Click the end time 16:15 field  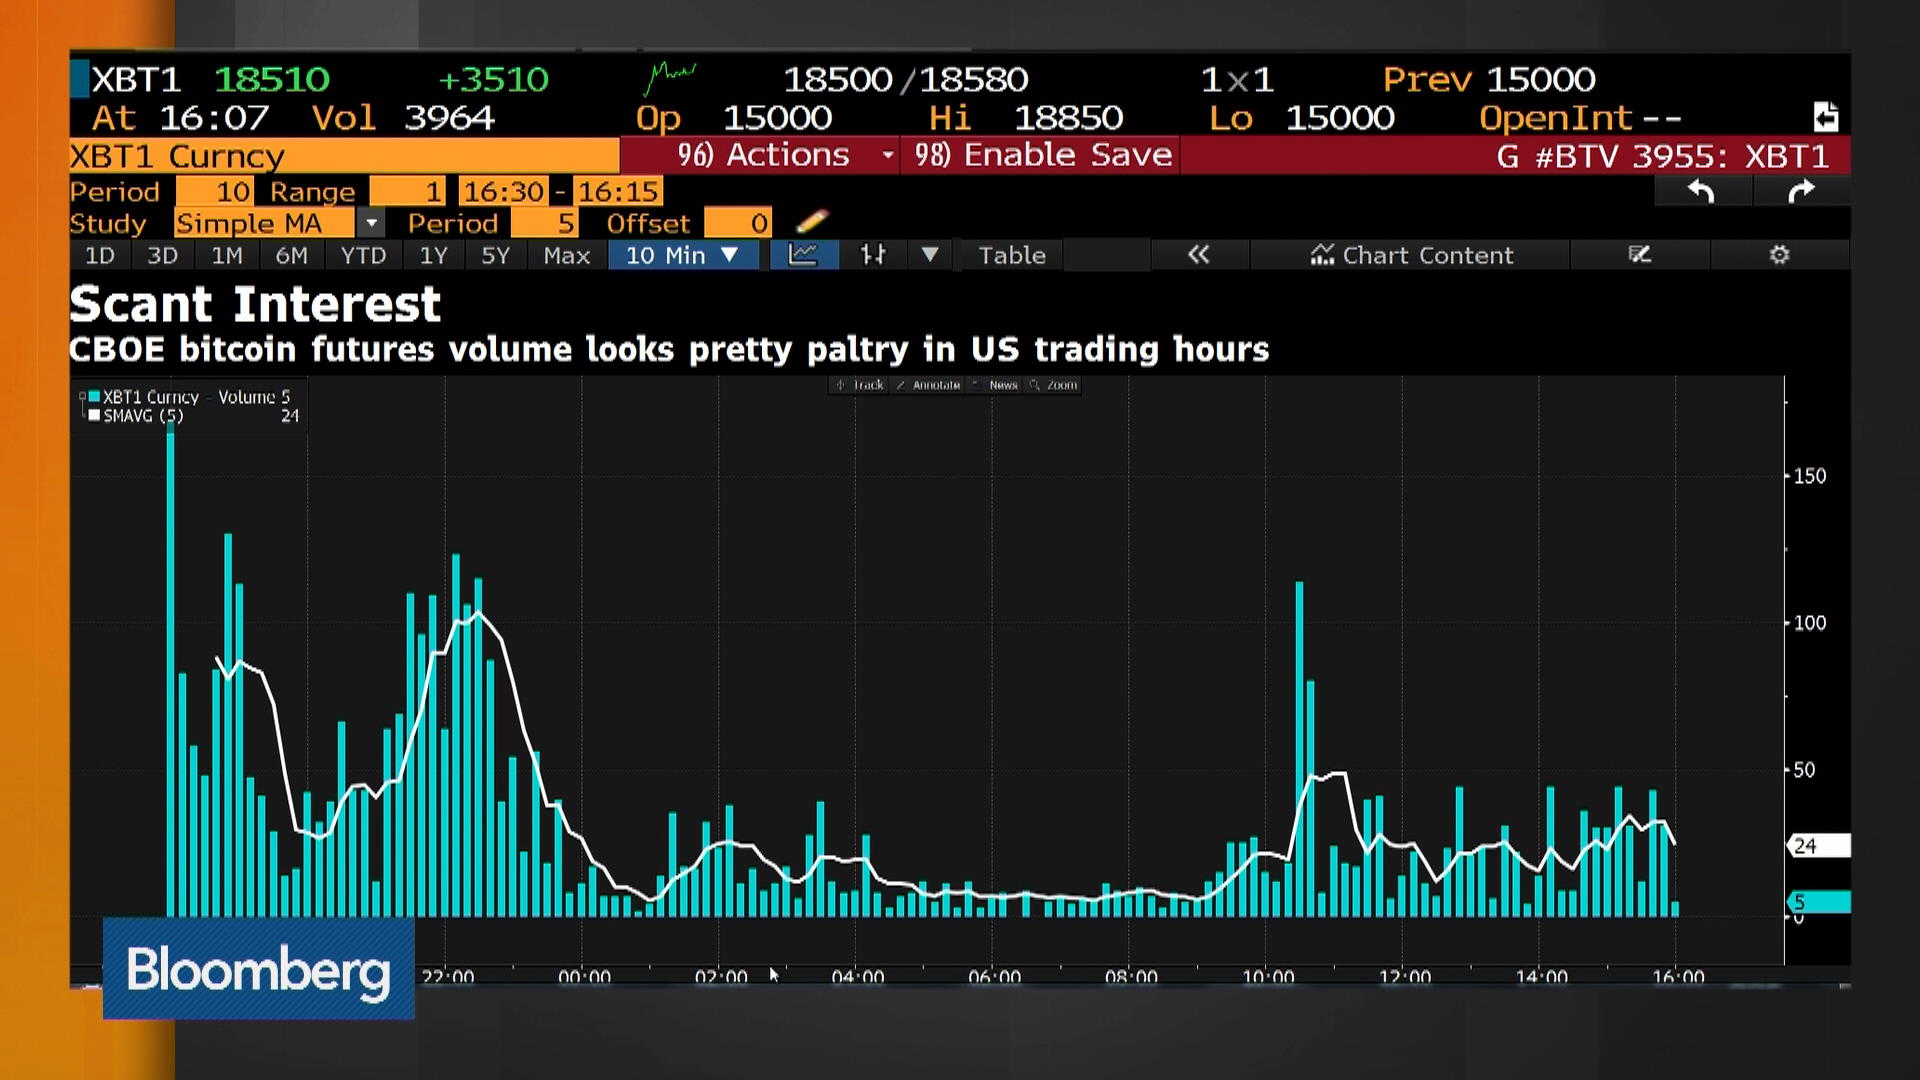point(618,191)
